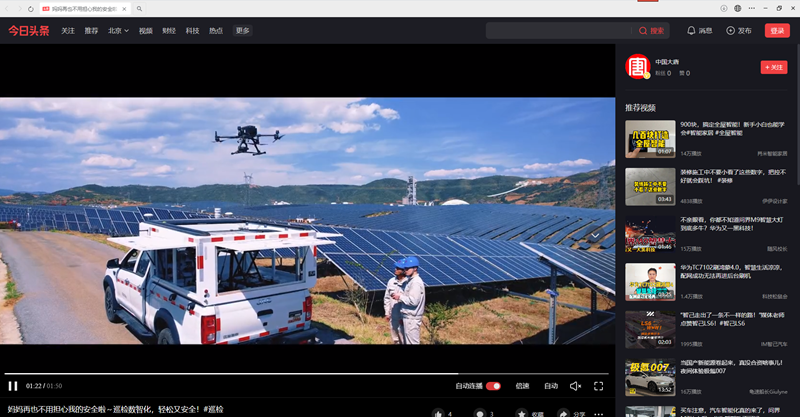Click the video progress bar to seek
The image size is (800, 417).
point(300,374)
